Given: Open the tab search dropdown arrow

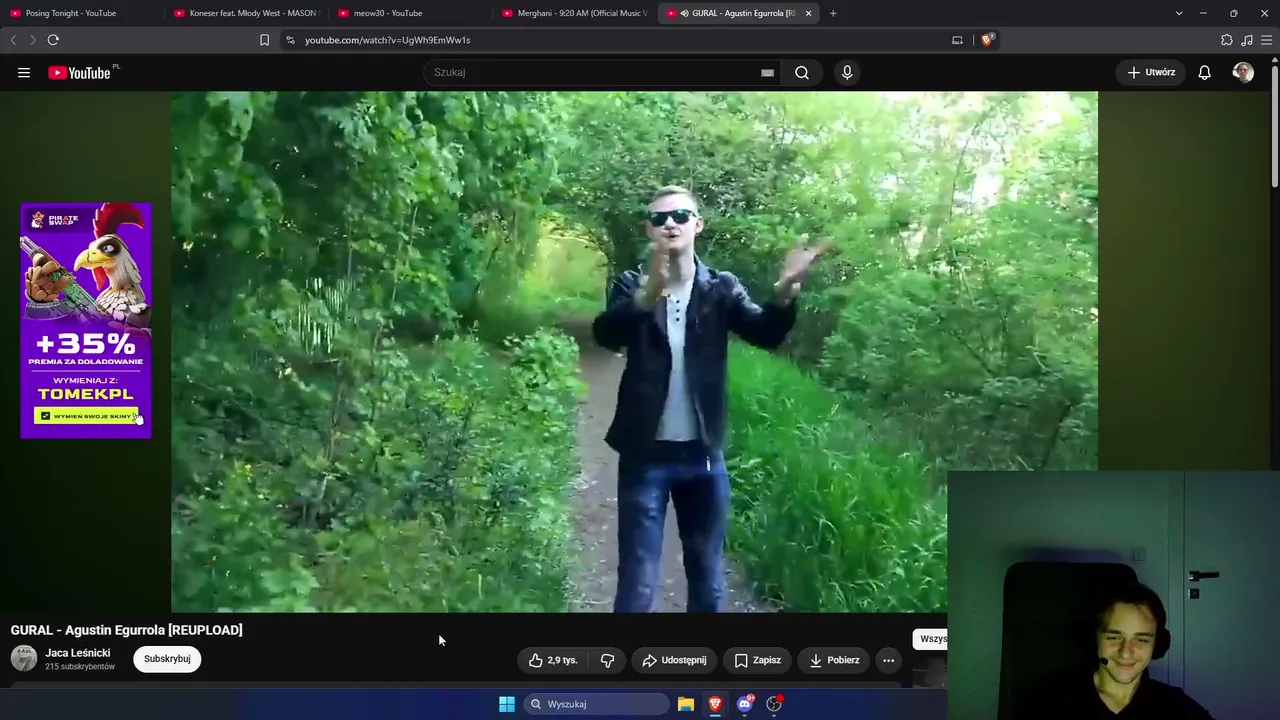Looking at the screenshot, I should [x=1179, y=13].
